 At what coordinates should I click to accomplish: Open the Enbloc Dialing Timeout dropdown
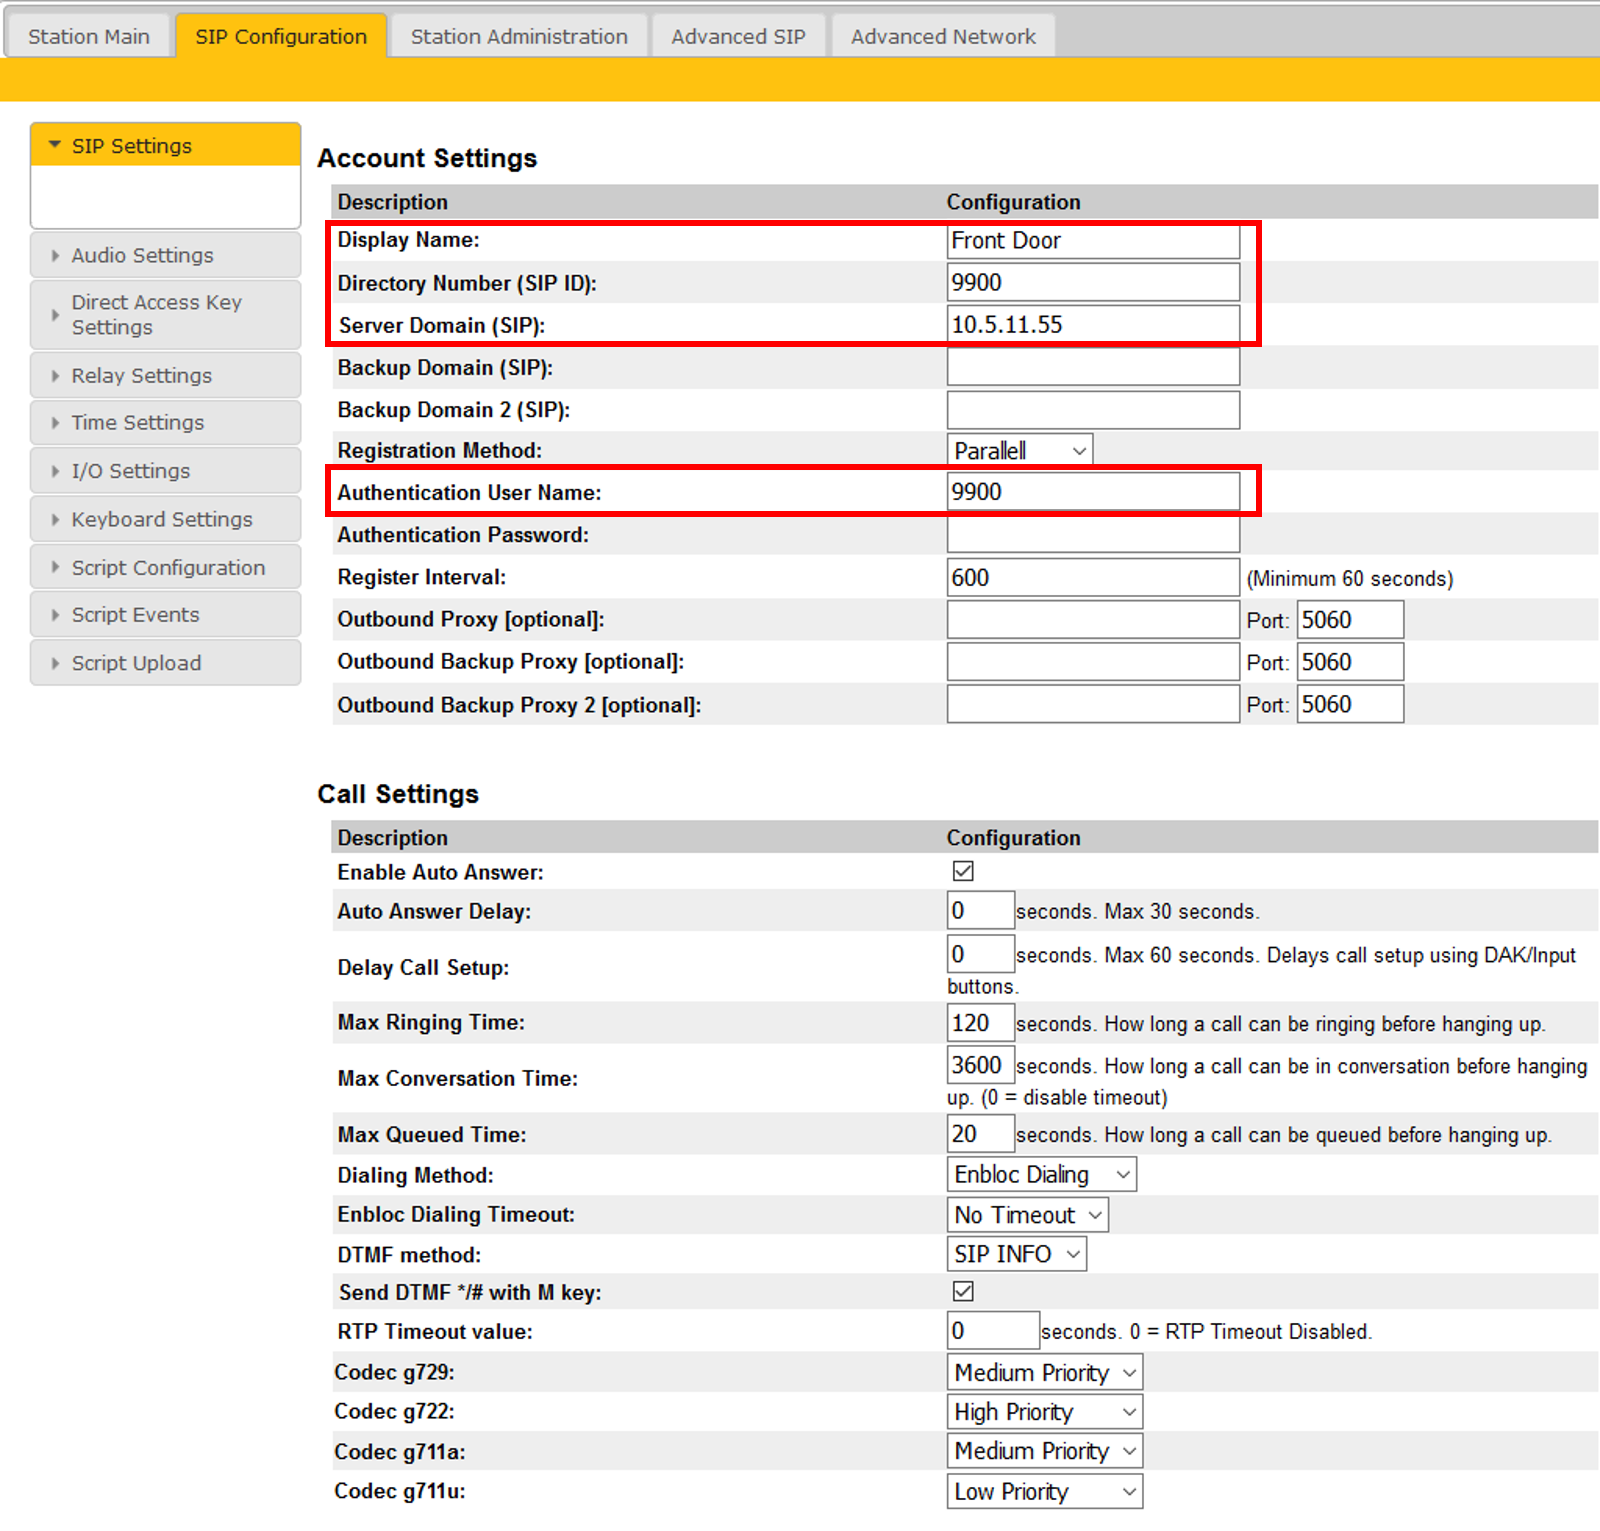[x=1027, y=1215]
